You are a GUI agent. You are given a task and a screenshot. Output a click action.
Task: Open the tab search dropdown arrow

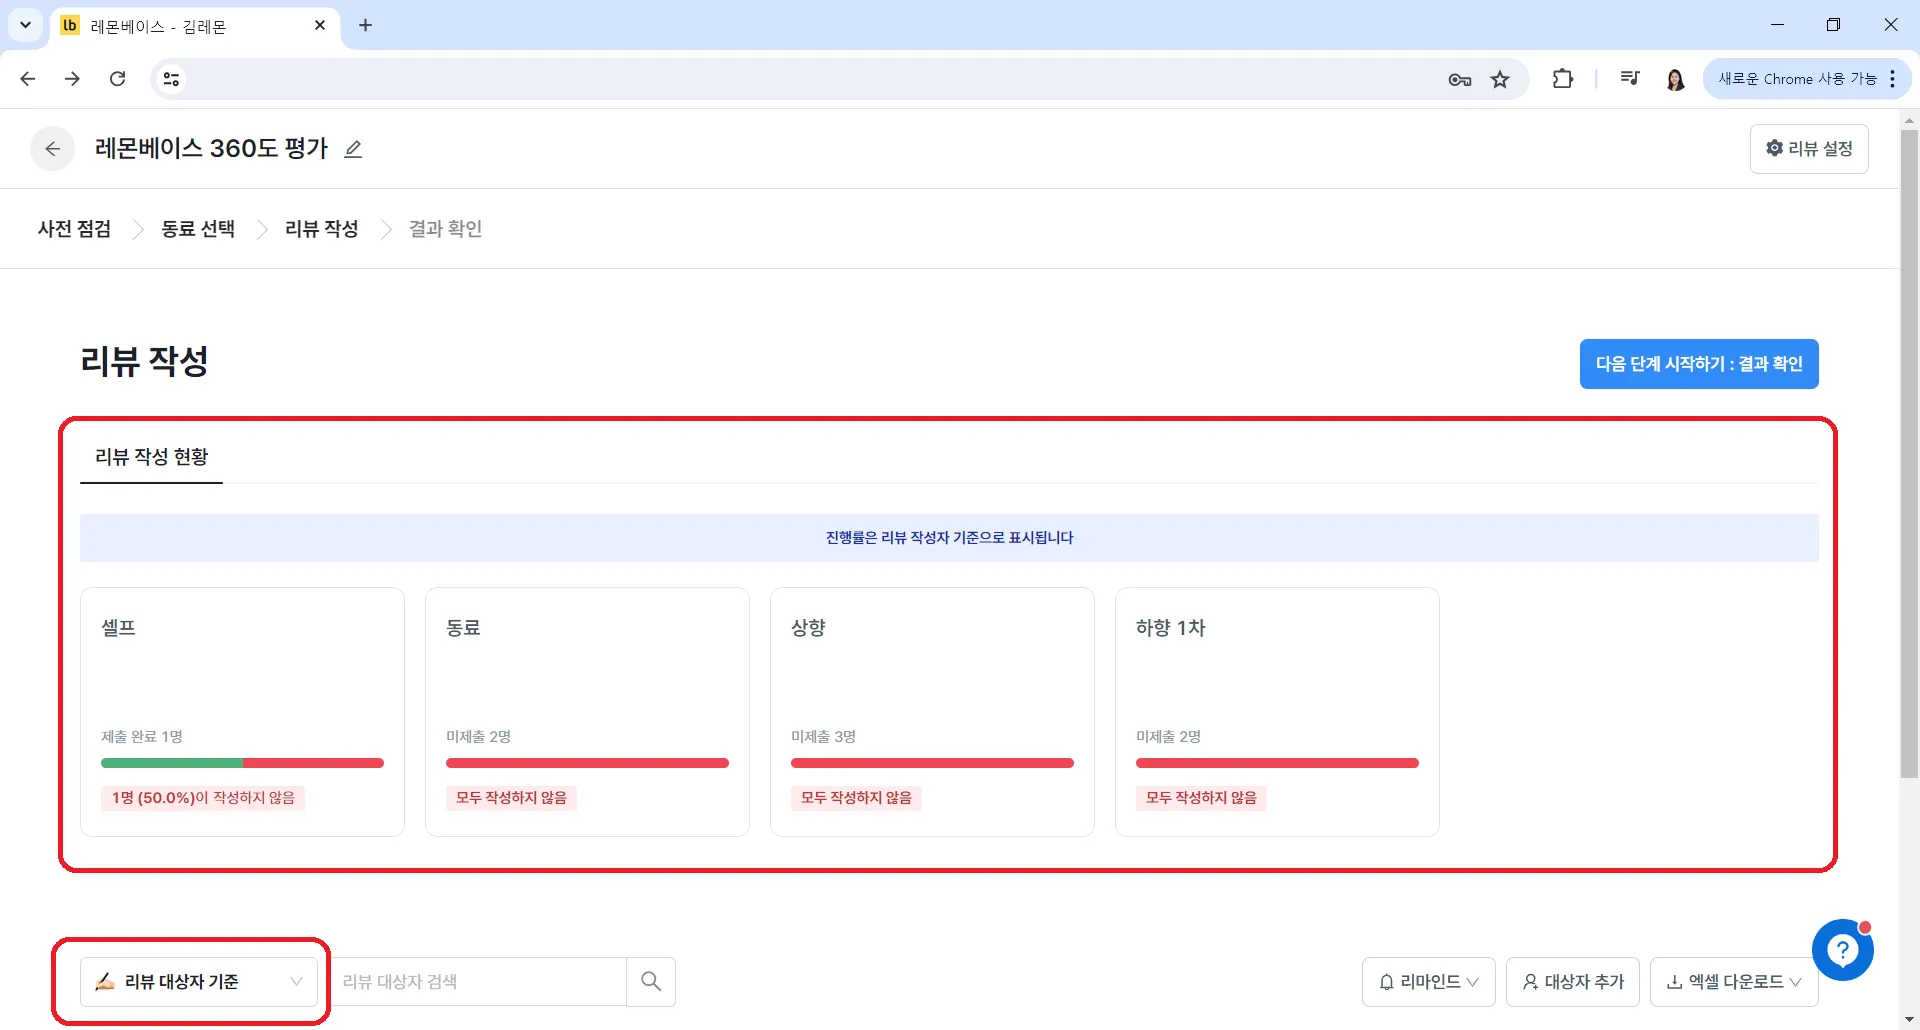pos(25,25)
